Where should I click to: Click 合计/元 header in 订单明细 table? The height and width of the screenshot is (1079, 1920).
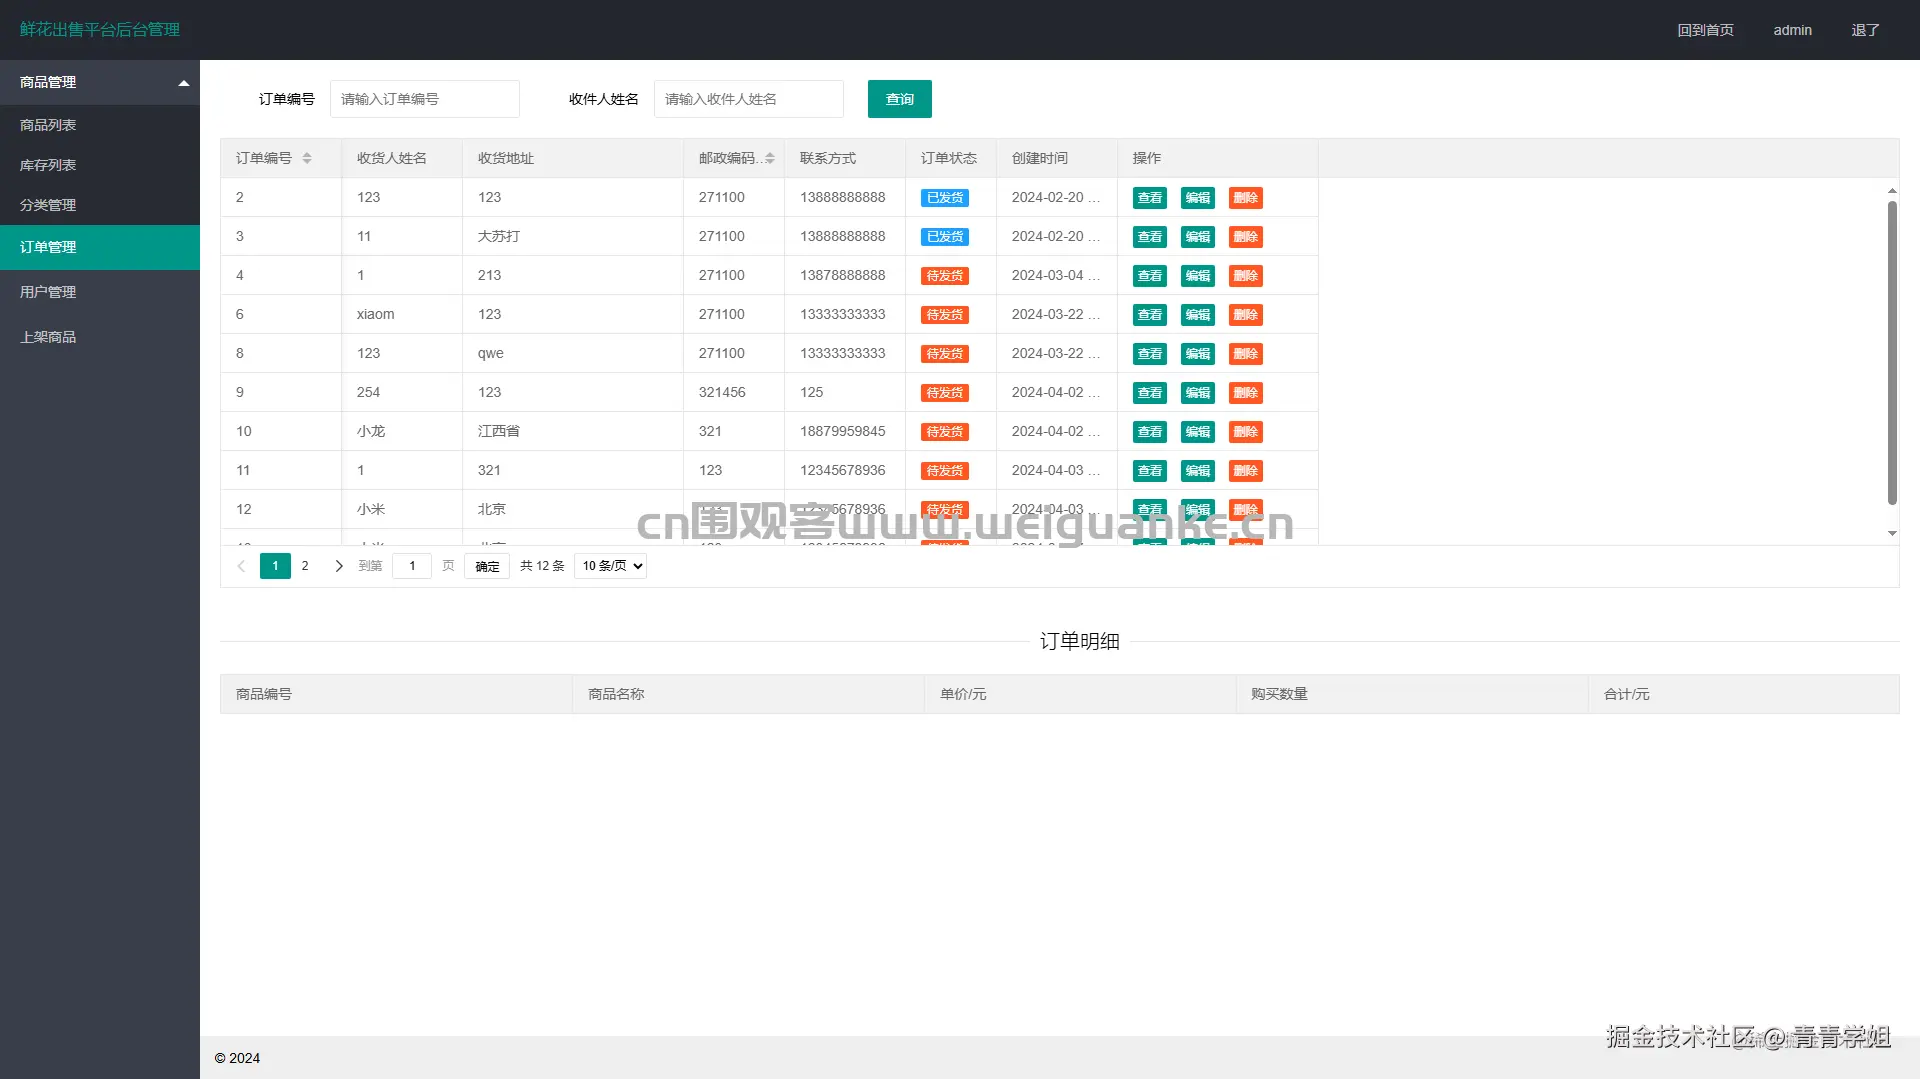click(x=1627, y=694)
